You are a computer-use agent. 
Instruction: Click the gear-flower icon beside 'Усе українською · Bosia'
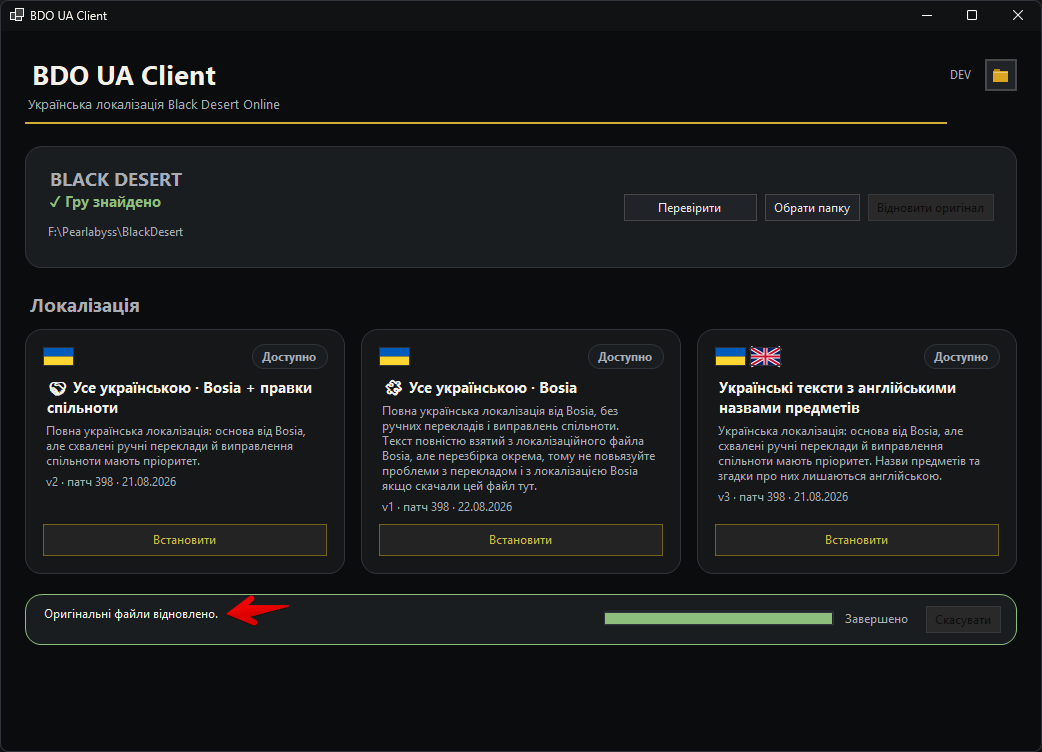click(393, 388)
